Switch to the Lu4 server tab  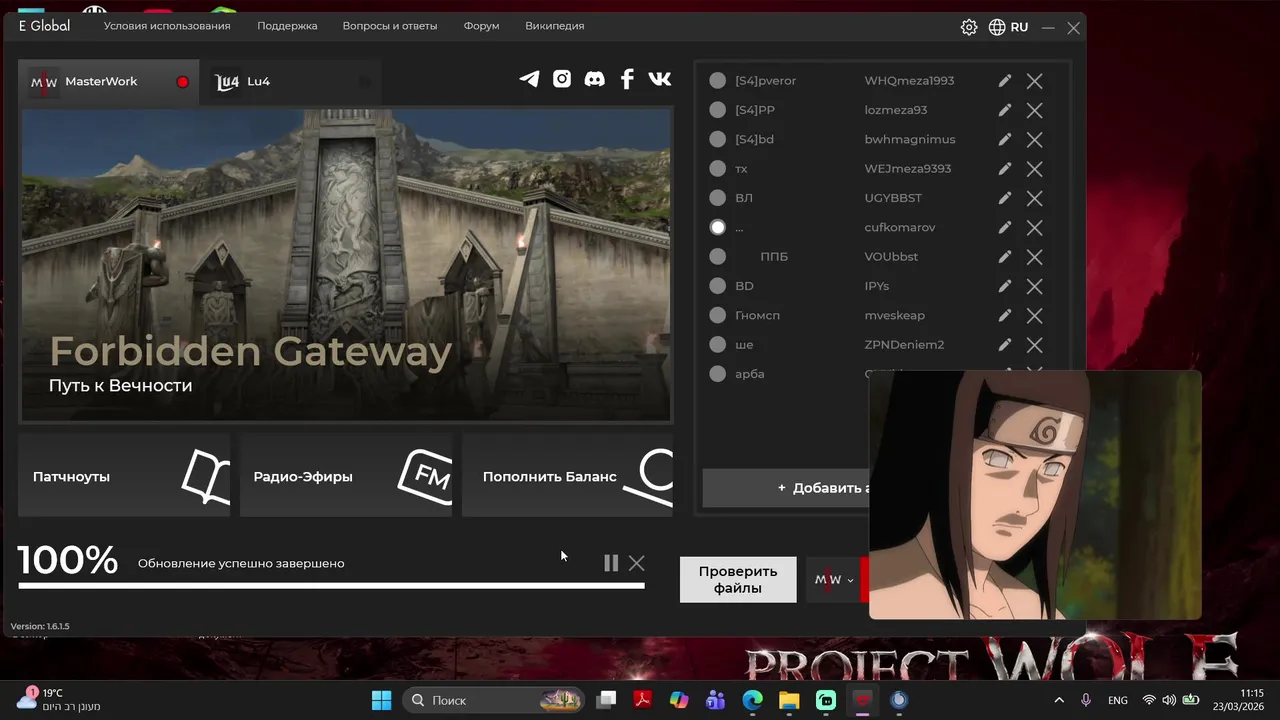290,82
